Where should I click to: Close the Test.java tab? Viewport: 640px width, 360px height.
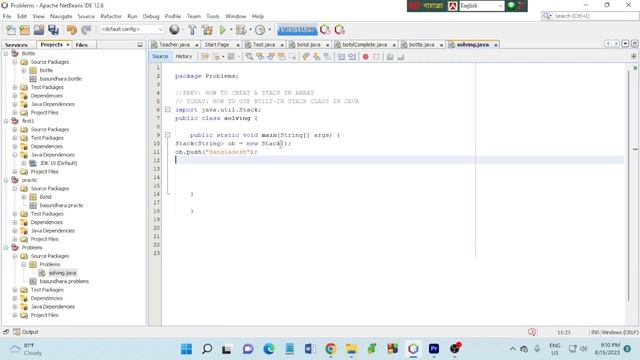282,45
